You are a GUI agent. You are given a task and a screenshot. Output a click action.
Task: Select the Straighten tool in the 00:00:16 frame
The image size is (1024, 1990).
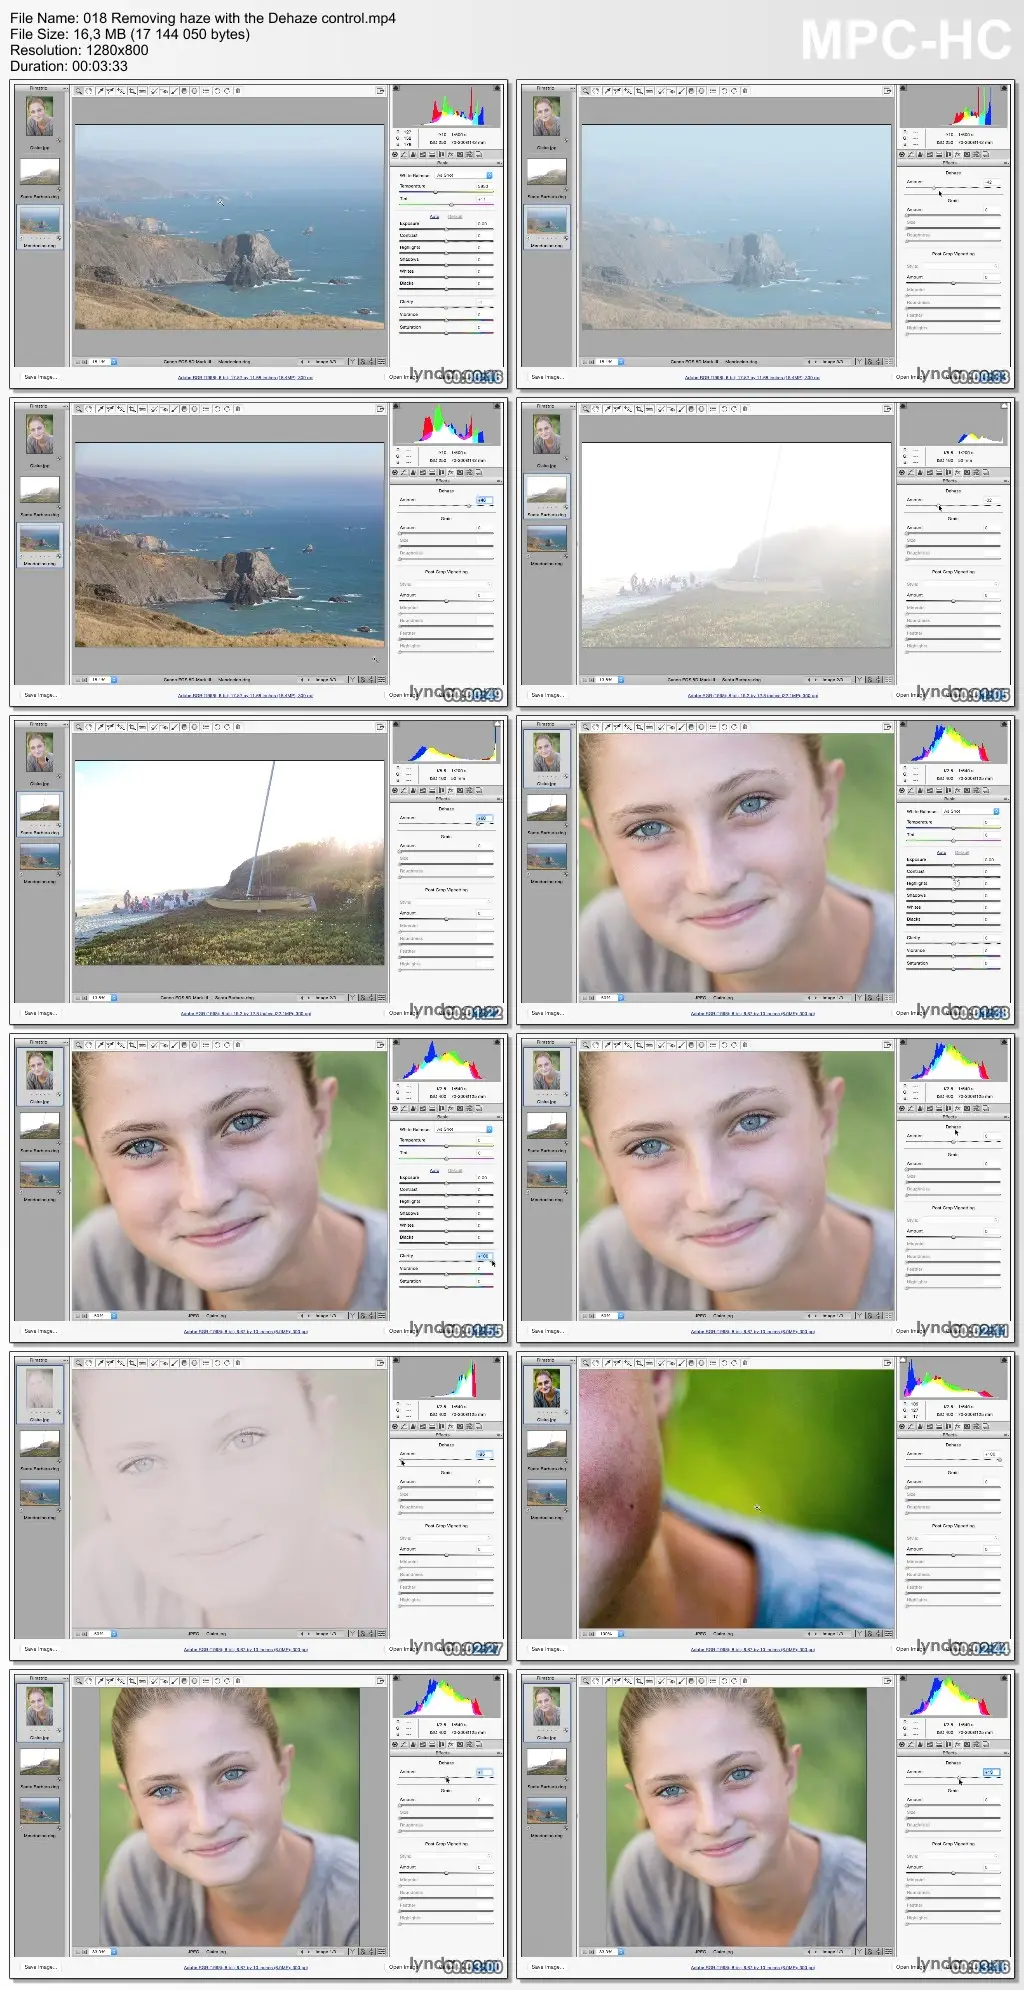pos(142,91)
